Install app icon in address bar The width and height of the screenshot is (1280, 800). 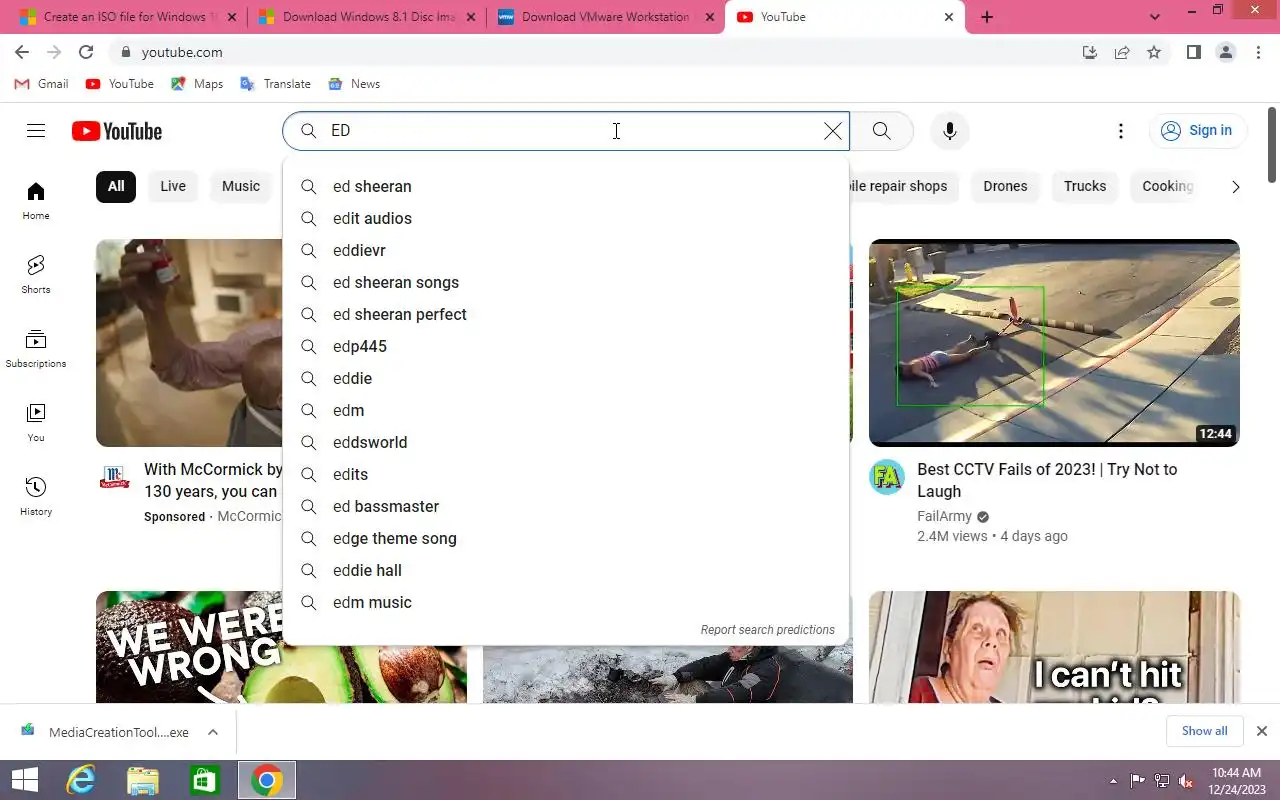click(1090, 52)
